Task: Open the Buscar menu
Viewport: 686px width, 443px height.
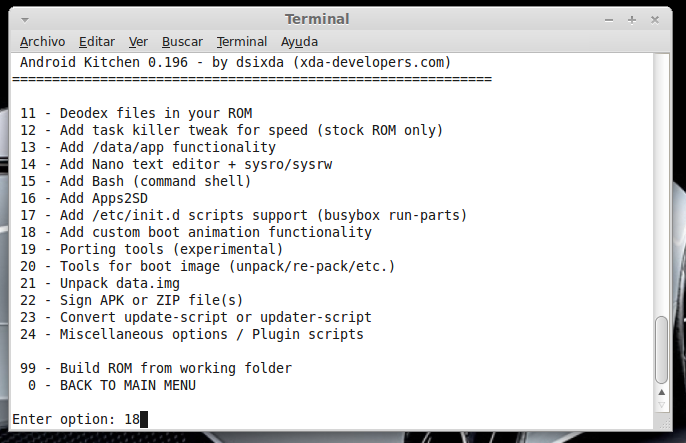Action: coord(182,41)
